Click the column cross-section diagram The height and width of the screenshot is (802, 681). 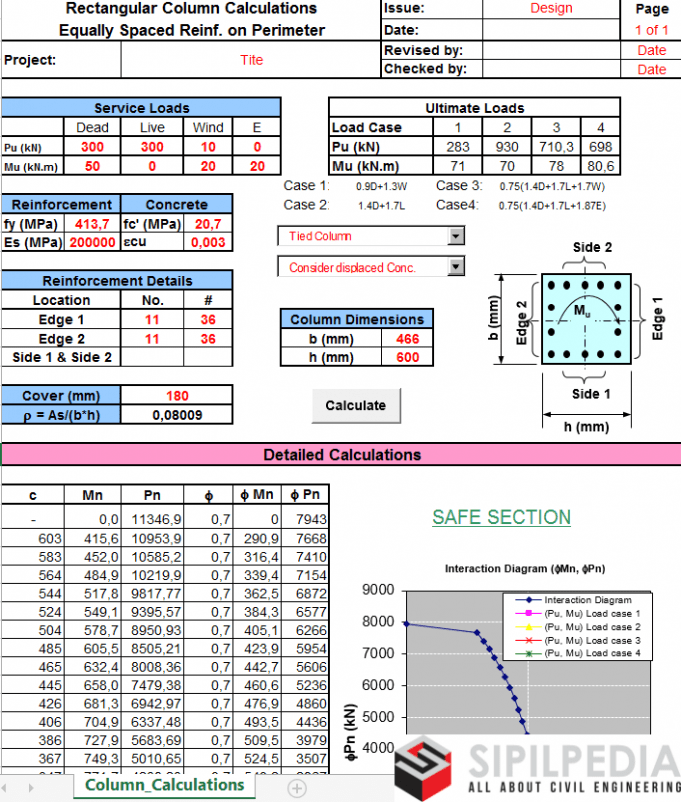tap(587, 319)
